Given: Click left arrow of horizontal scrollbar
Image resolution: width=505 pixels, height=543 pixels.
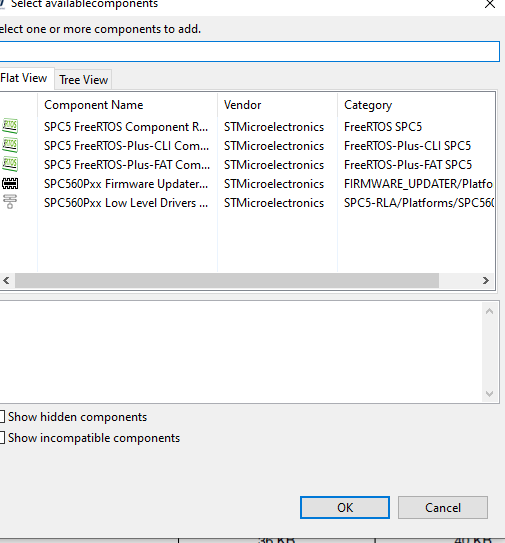Looking at the screenshot, I should coord(6,280).
